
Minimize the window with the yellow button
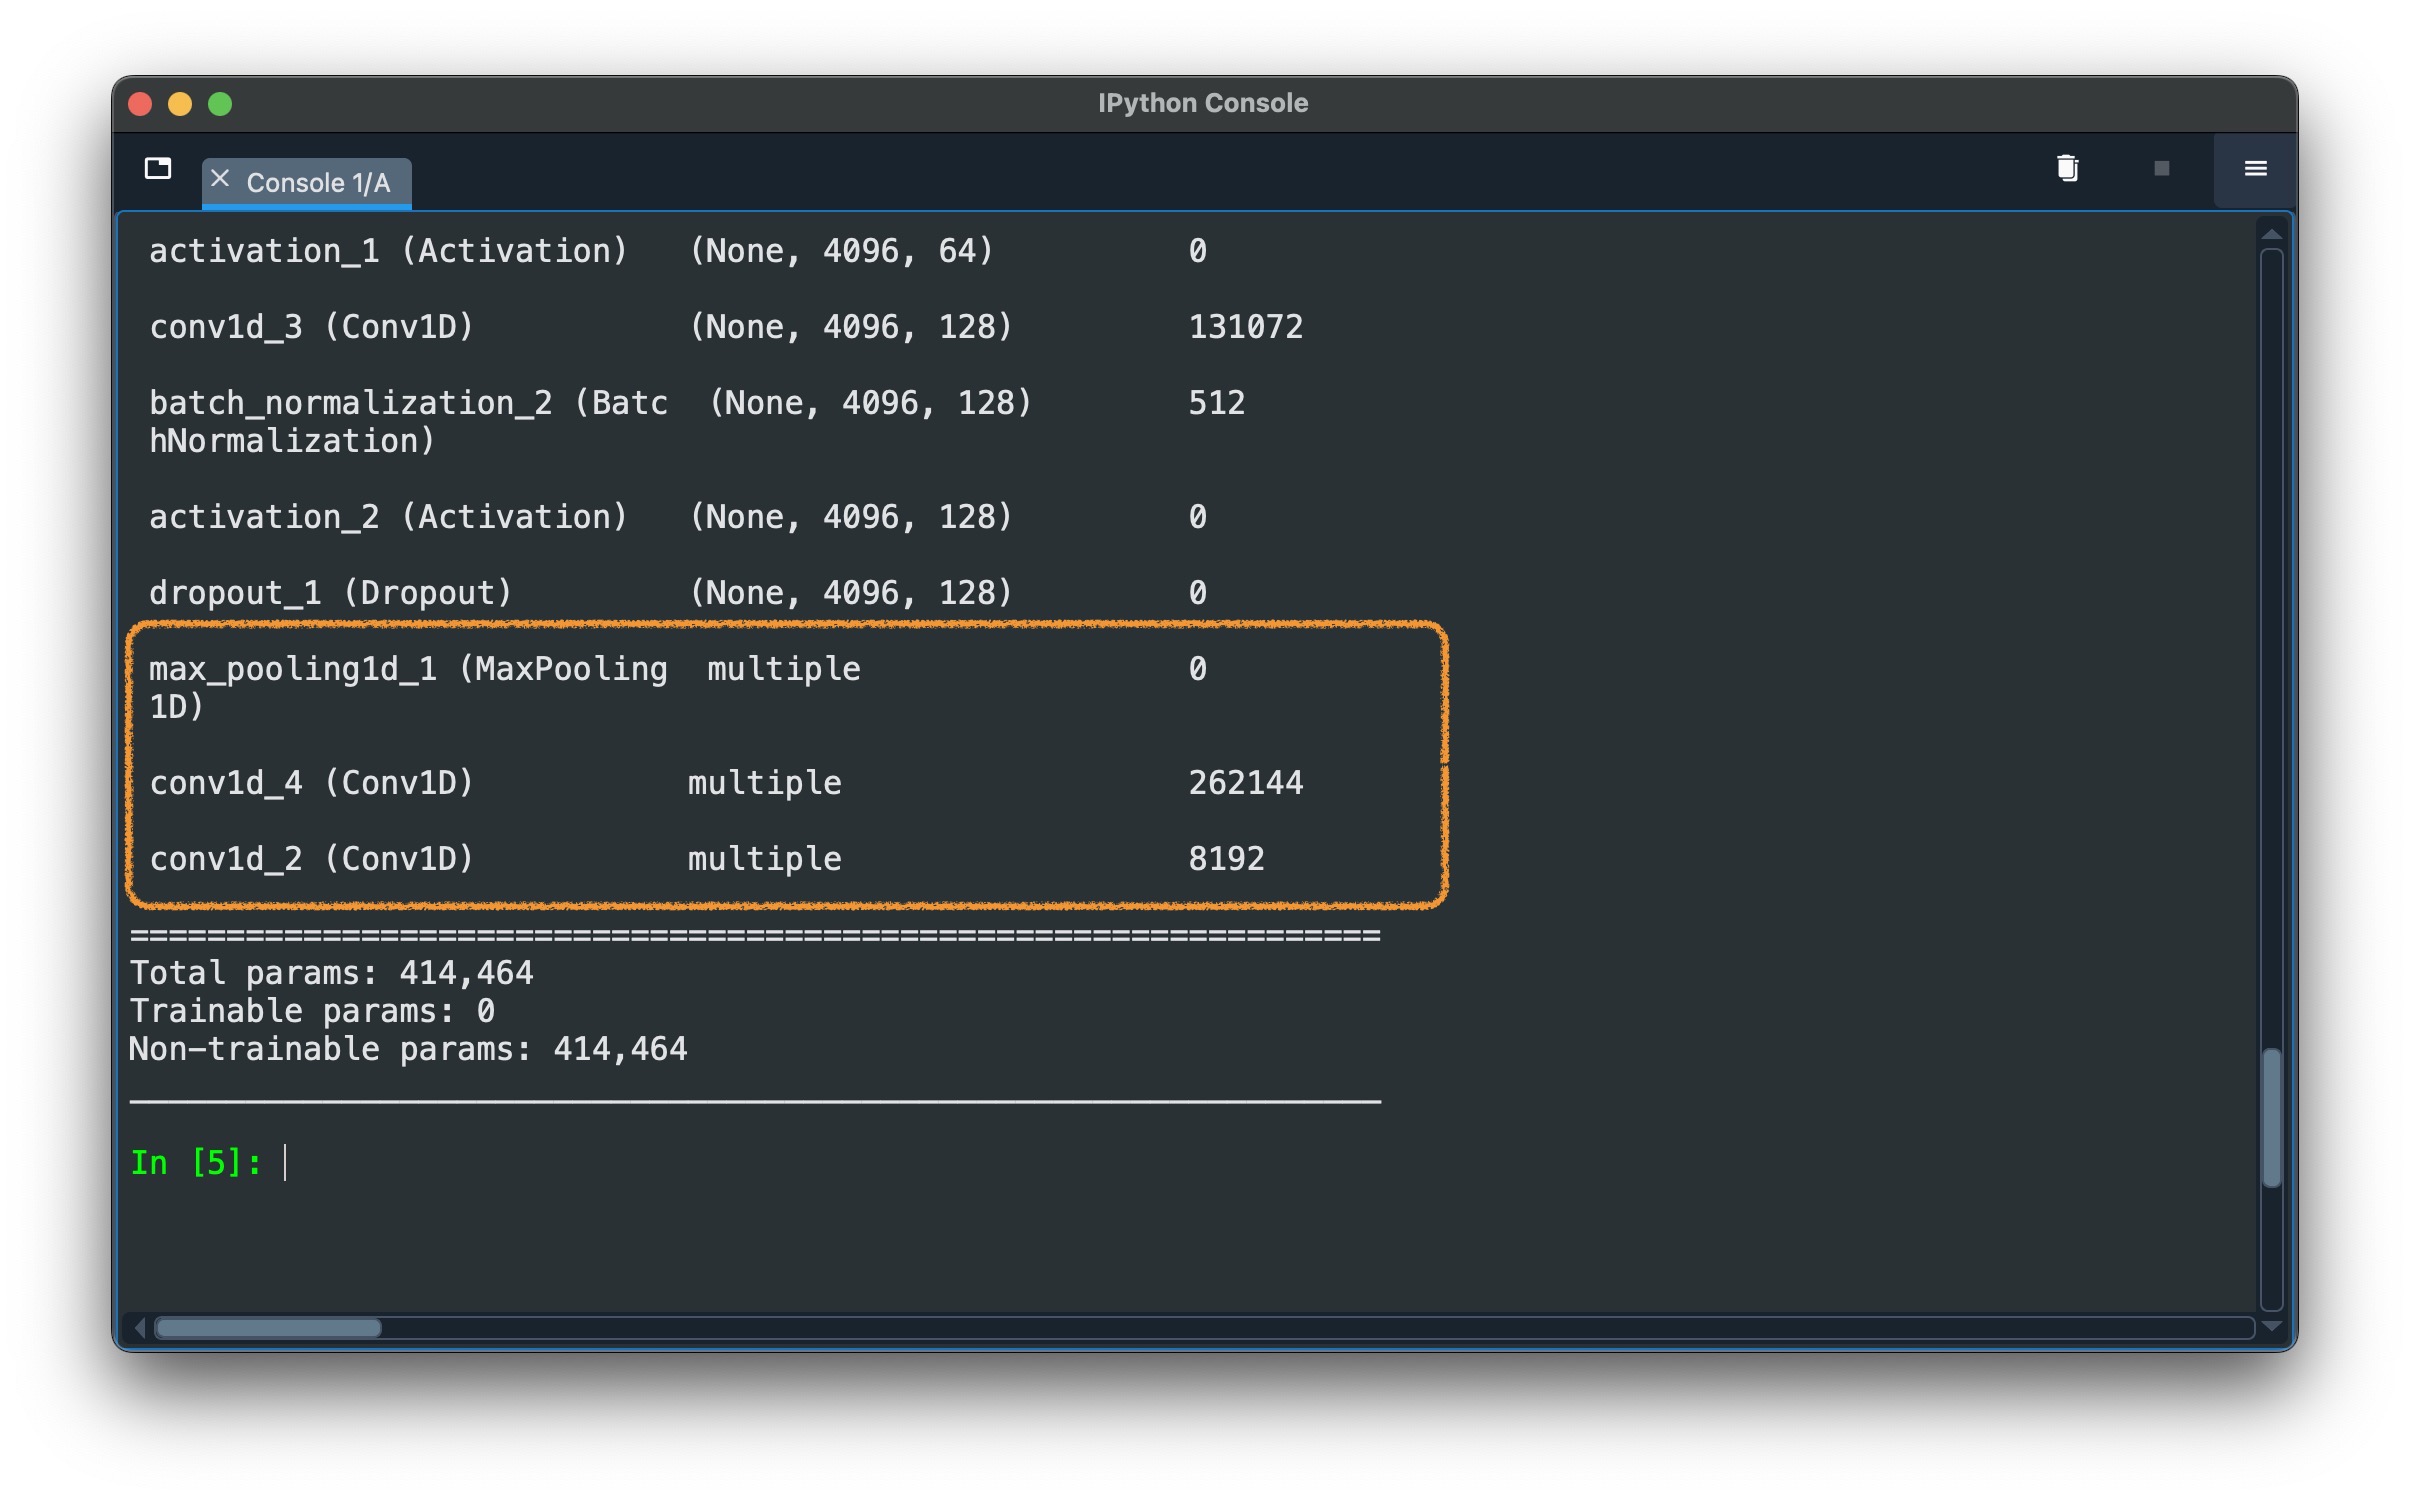click(180, 104)
